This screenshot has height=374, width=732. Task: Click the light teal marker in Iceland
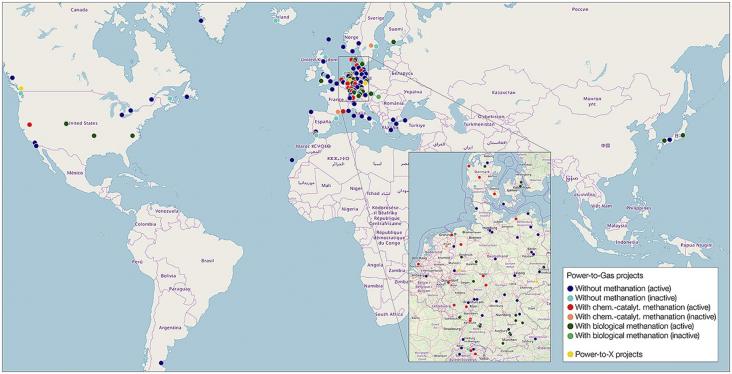tap(276, 21)
